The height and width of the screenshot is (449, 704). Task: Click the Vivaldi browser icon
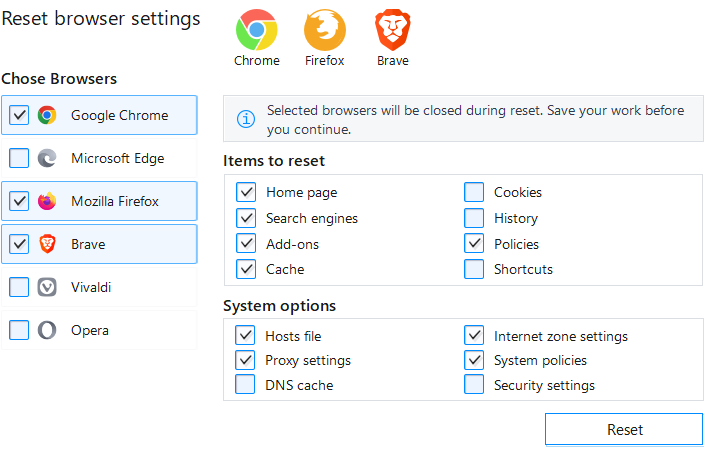click(x=47, y=287)
